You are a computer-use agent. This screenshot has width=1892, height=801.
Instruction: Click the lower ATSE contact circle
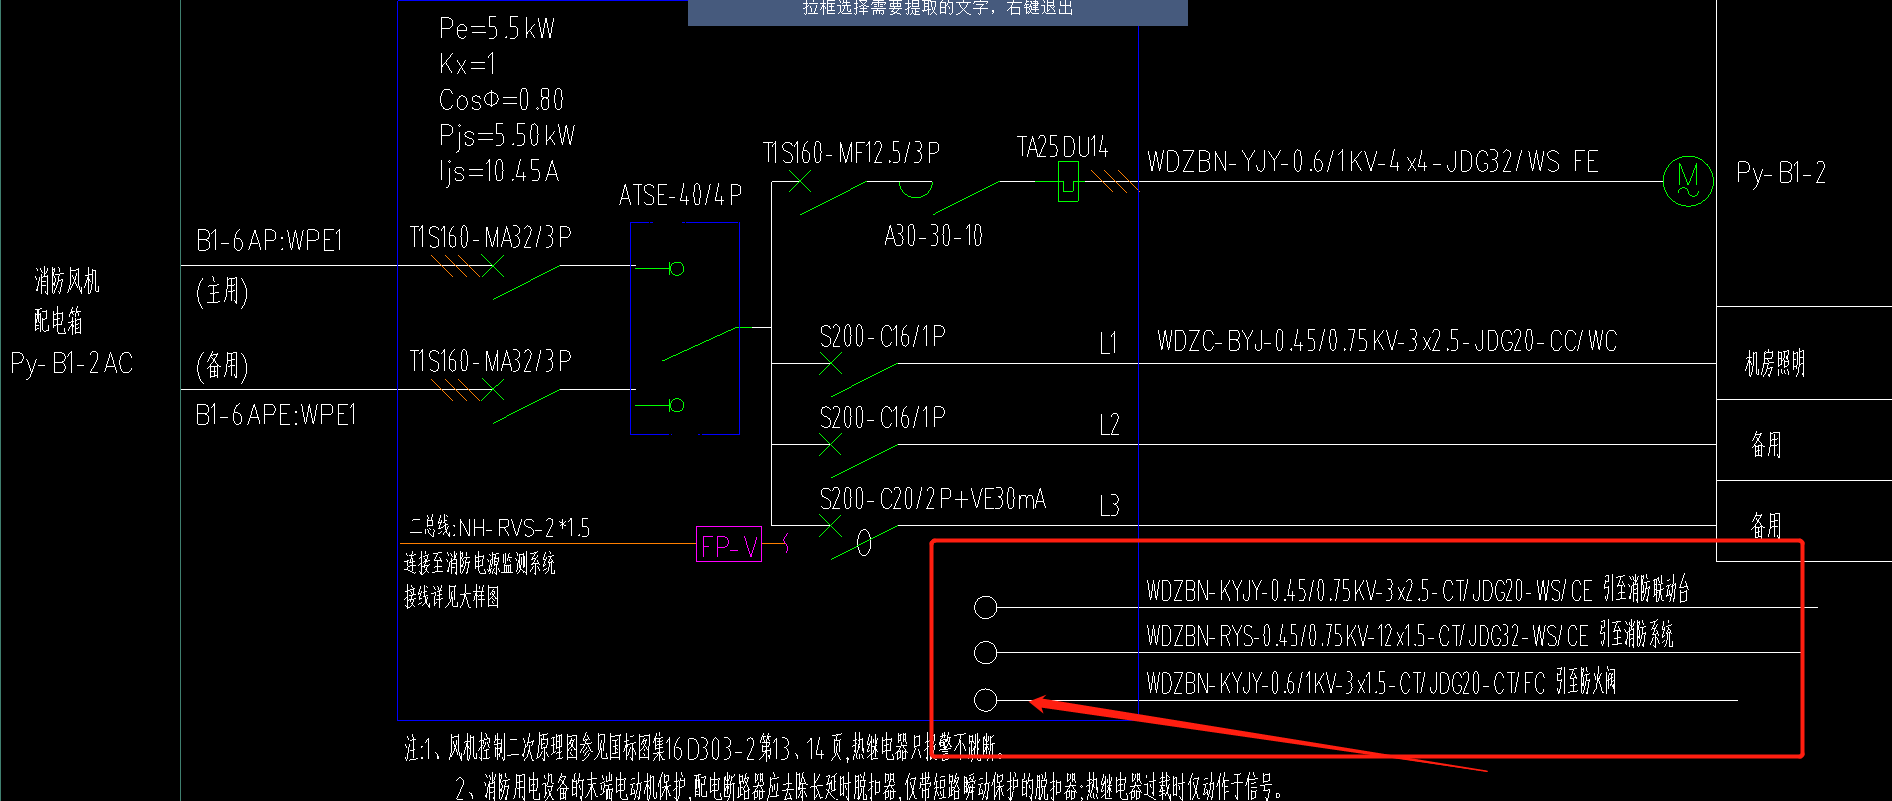pyautogui.click(x=676, y=405)
